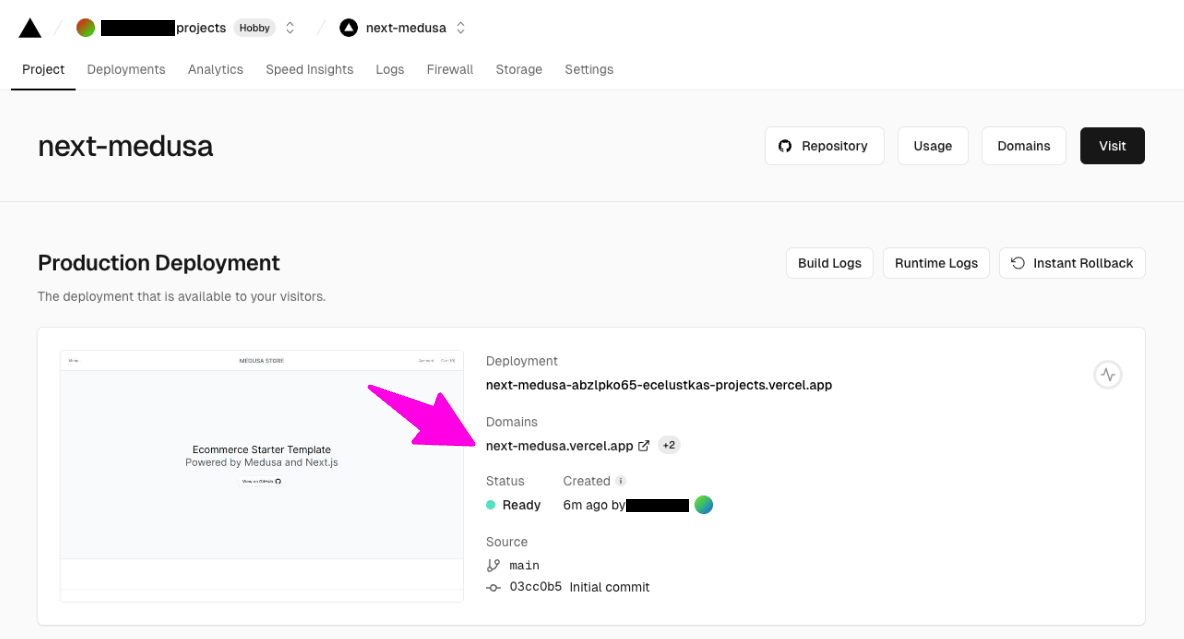Open the deployment preview thumbnail
The height and width of the screenshot is (639, 1184).
click(262, 476)
